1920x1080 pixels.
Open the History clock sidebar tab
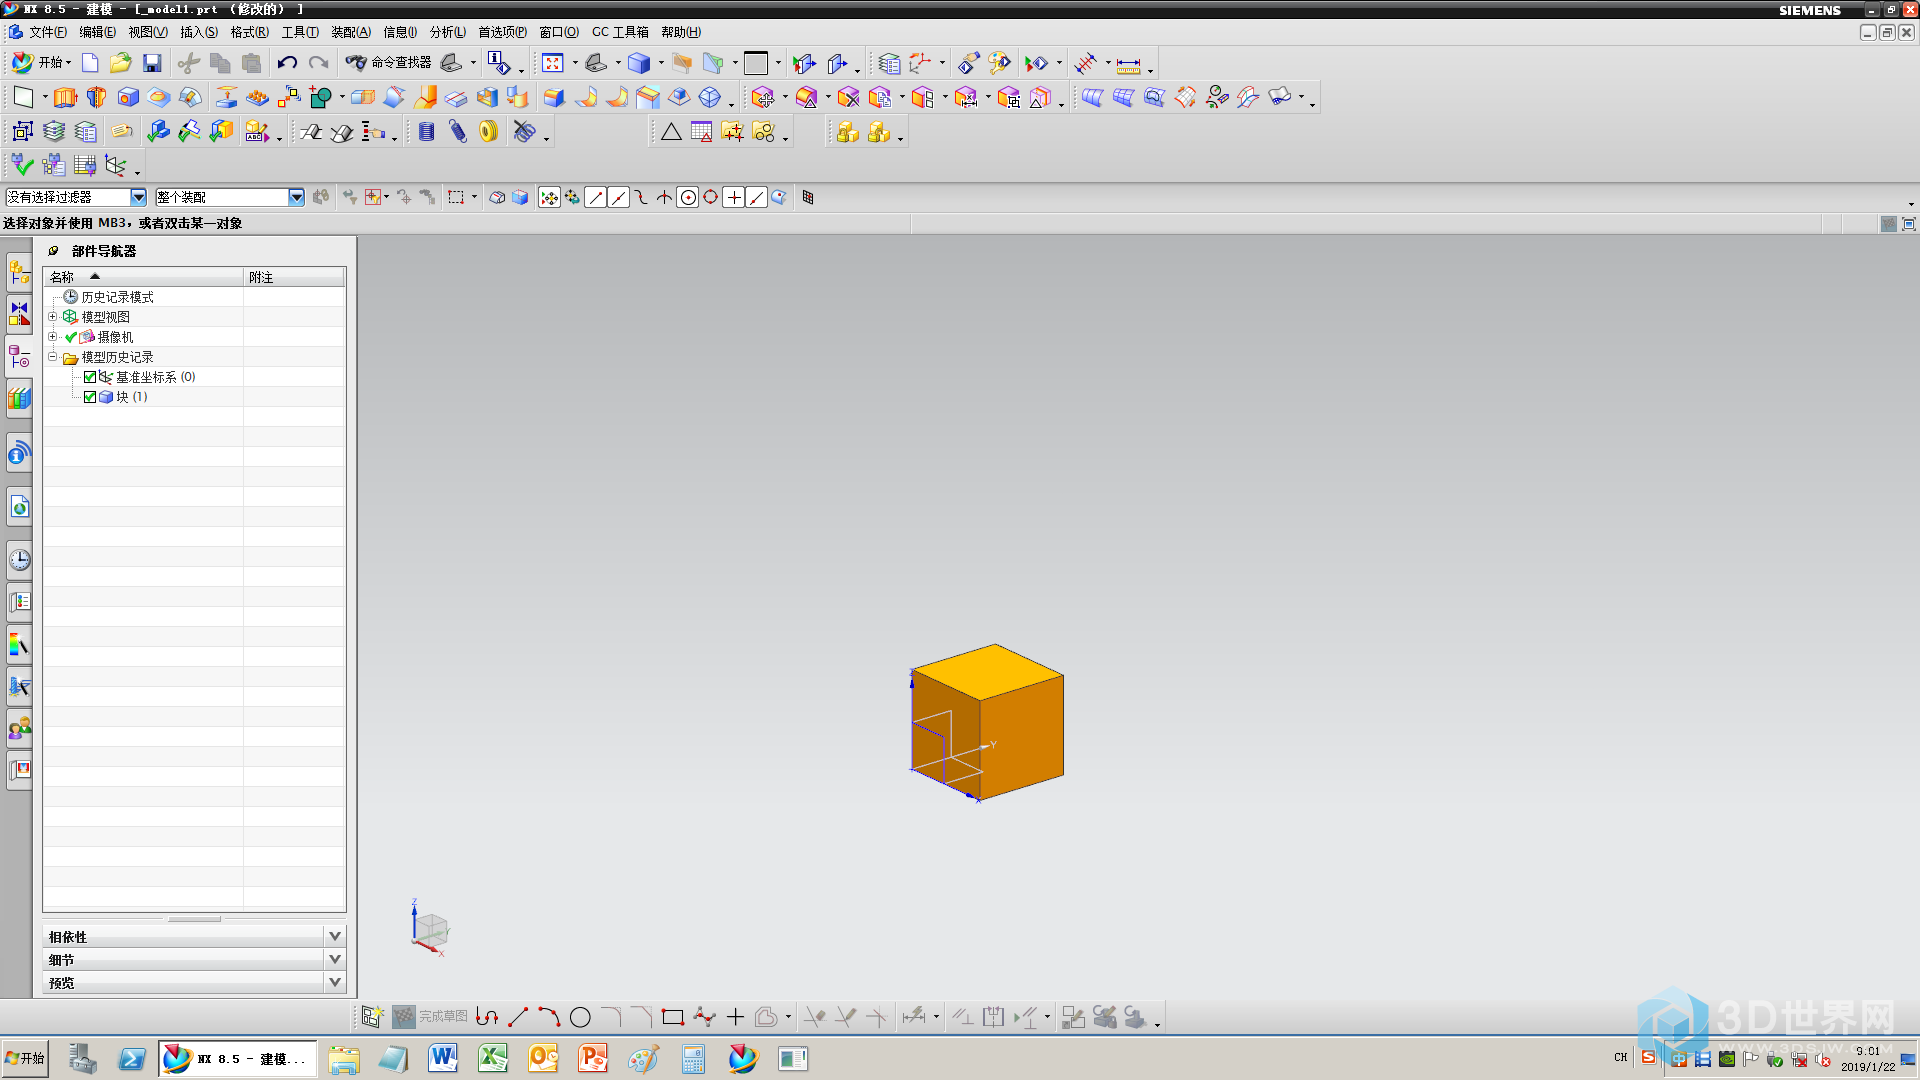tap(19, 559)
